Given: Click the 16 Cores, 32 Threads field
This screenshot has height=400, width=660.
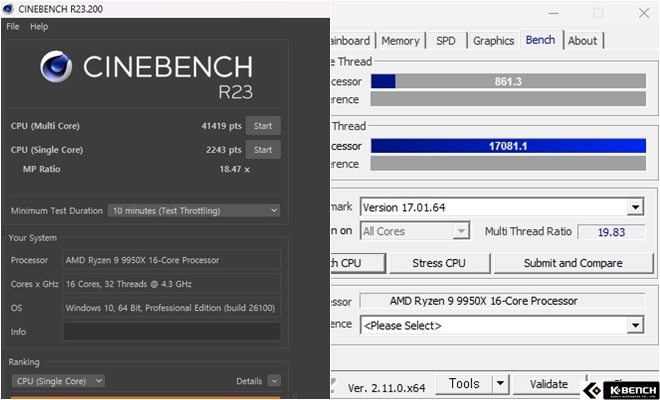Looking at the screenshot, I should pos(172,284).
